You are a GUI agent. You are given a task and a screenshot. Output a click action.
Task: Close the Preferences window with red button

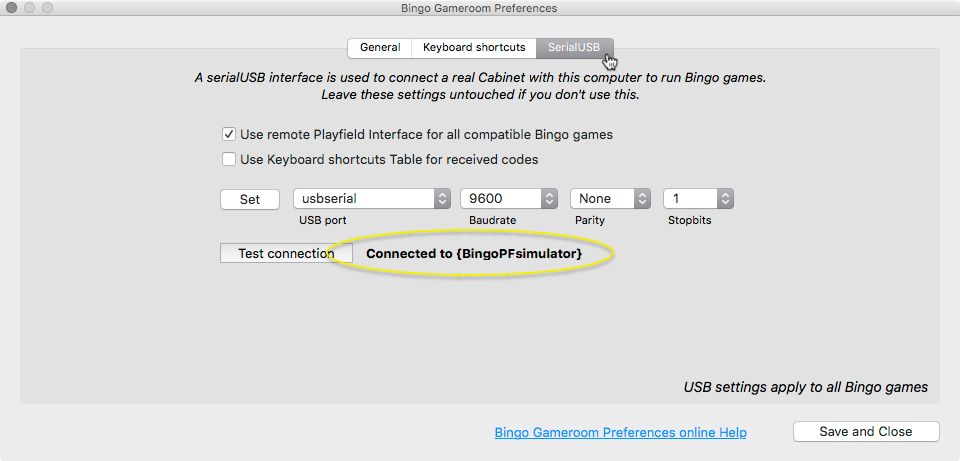tap(12, 8)
